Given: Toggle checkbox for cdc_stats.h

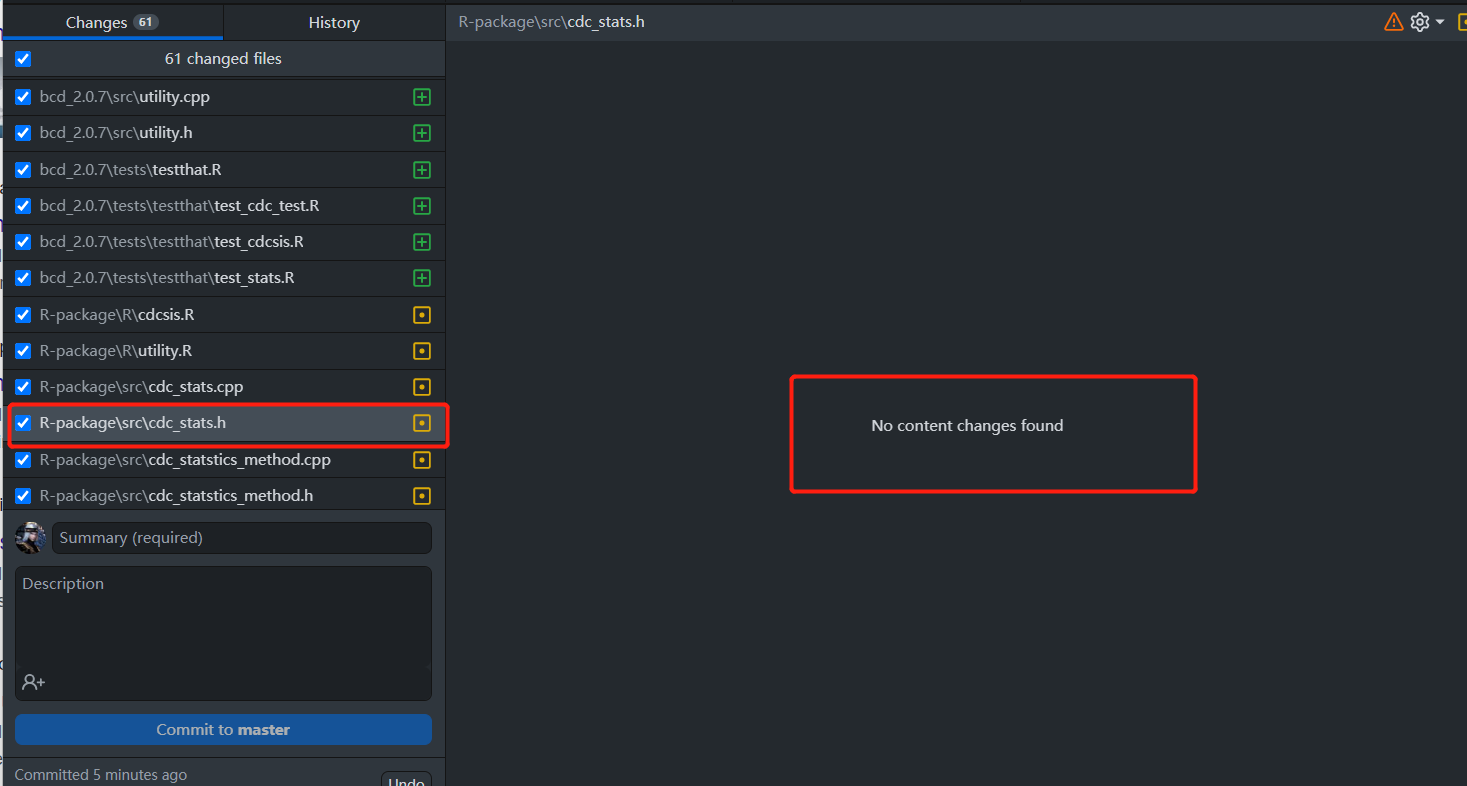Looking at the screenshot, I should point(23,423).
